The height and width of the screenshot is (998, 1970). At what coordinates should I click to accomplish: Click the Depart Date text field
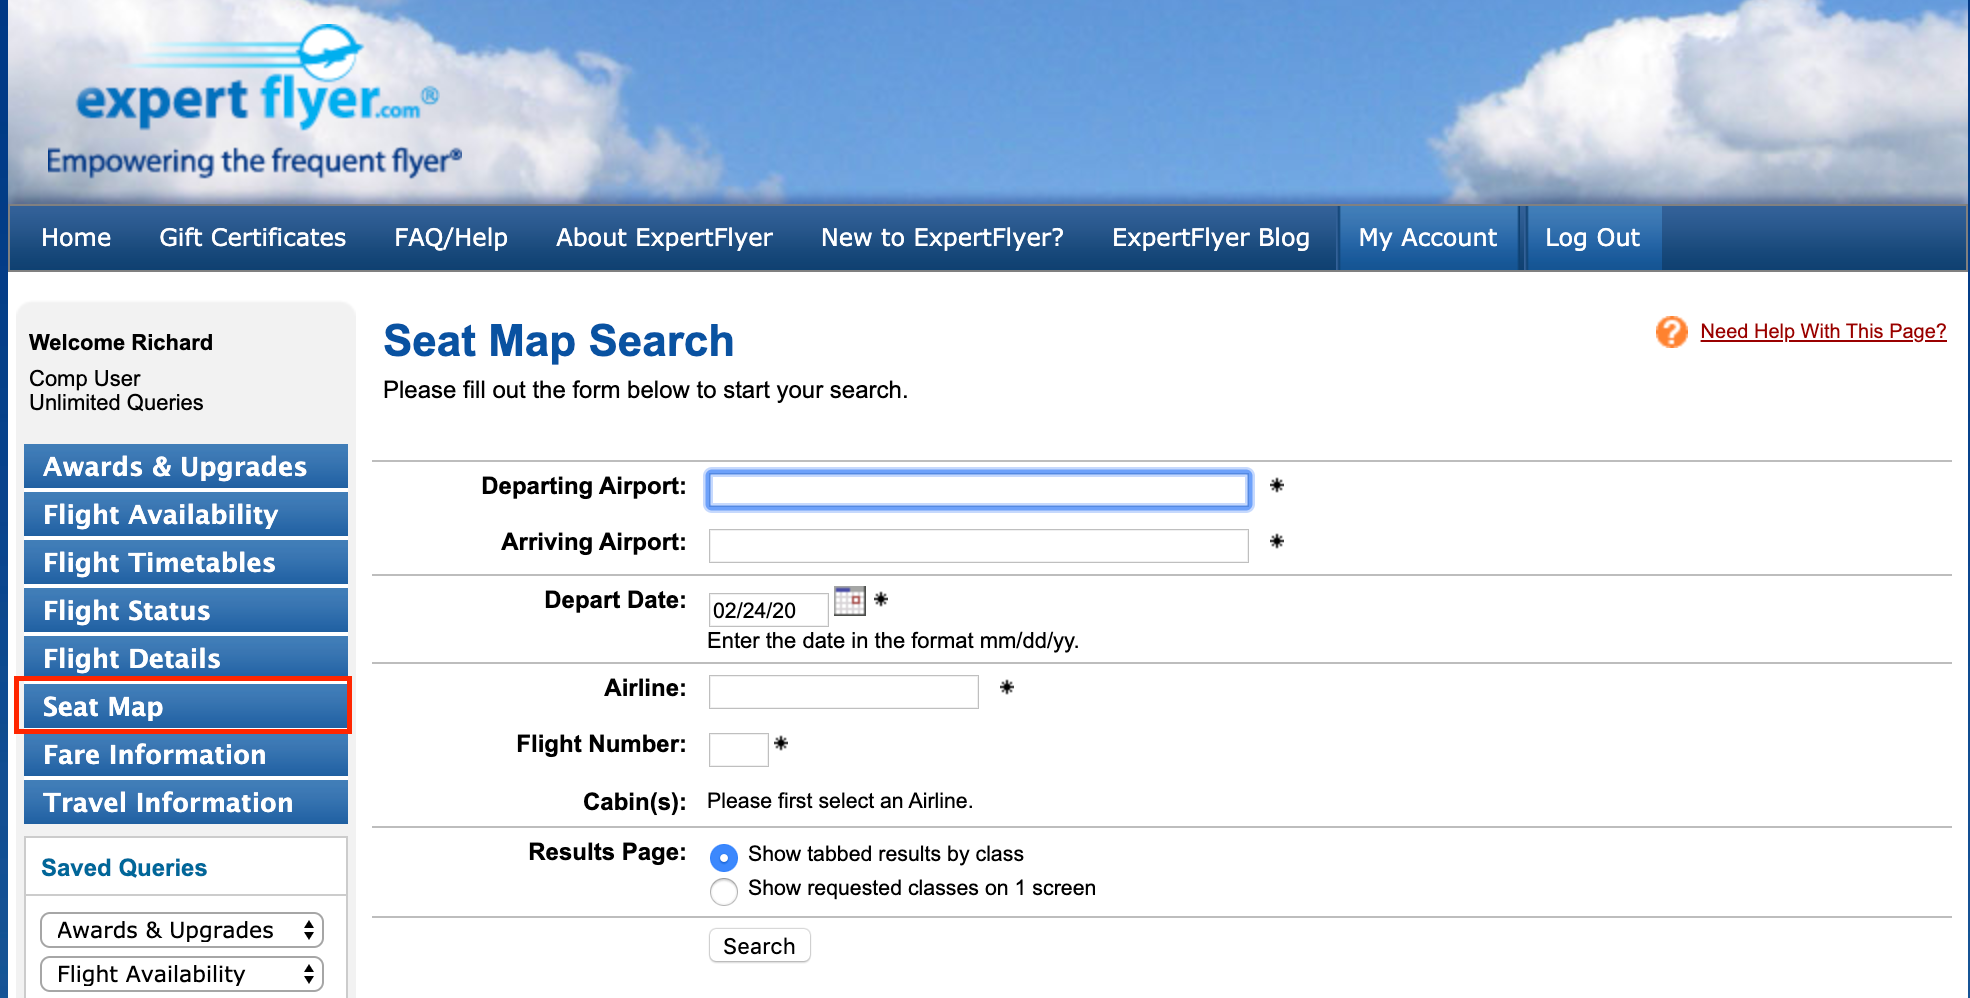(x=767, y=610)
